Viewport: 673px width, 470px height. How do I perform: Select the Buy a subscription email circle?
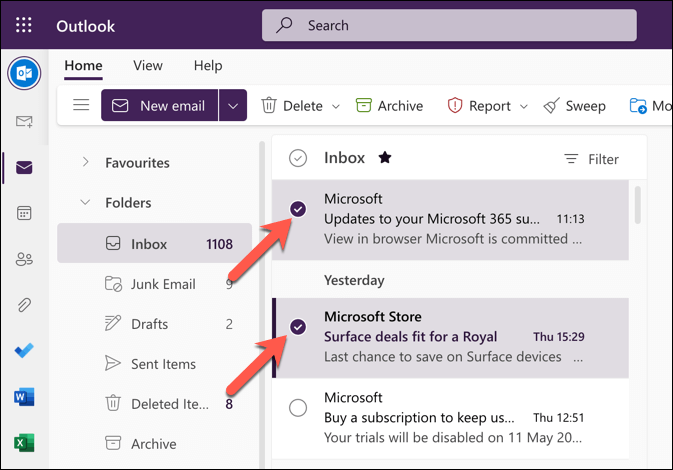pyautogui.click(x=297, y=408)
